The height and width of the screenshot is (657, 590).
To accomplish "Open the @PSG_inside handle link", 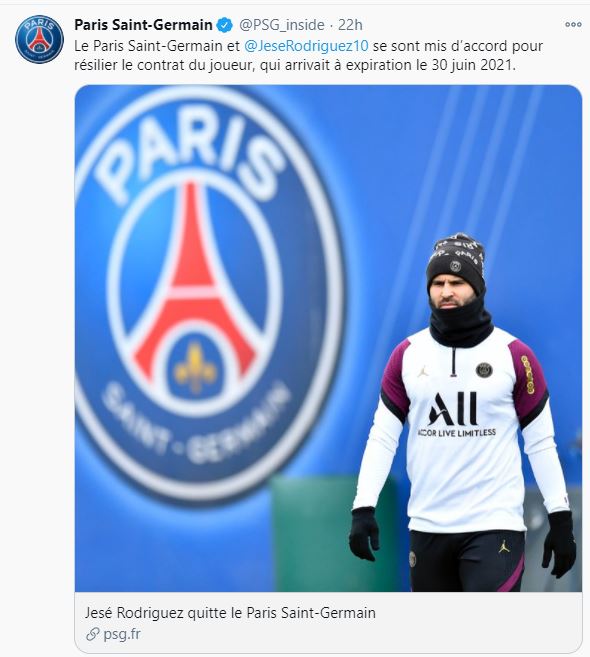I will (282, 25).
